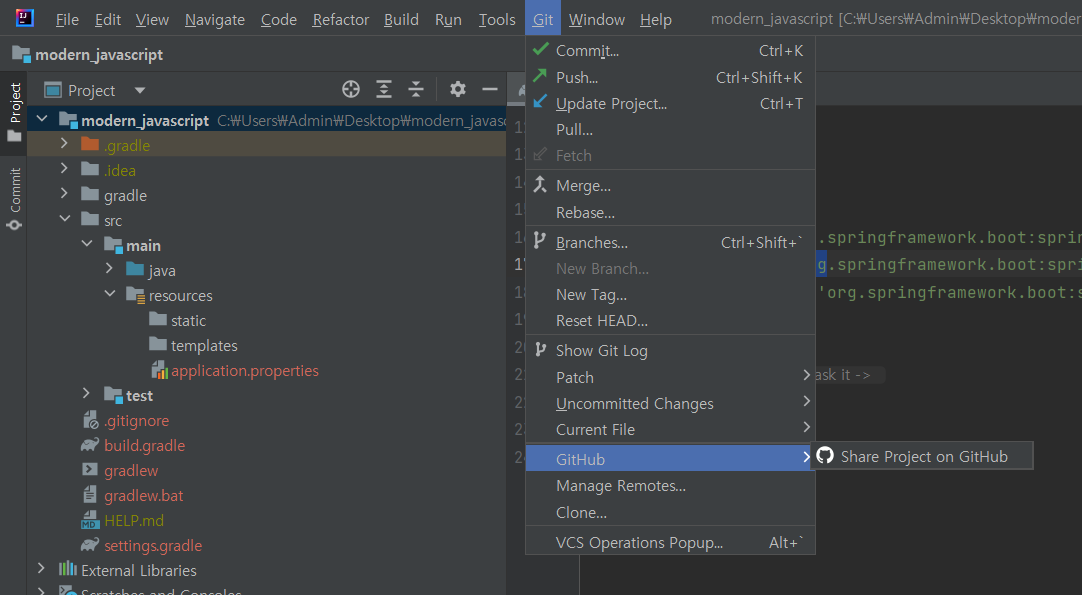Click the IntelliJ IDEA logo icon
Image resolution: width=1082 pixels, height=595 pixels.
coord(25,19)
